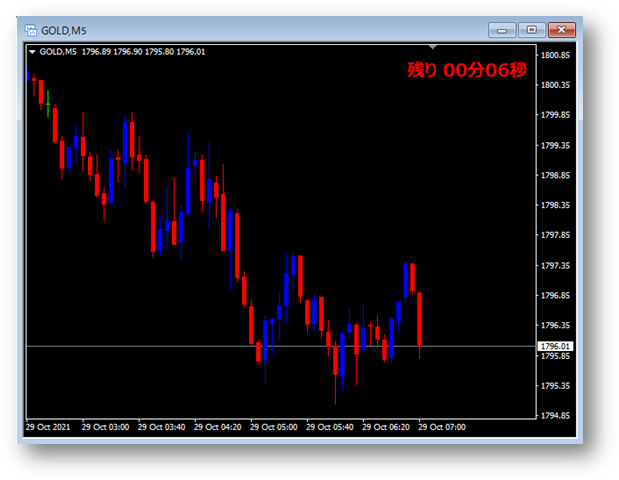The width and height of the screenshot is (619, 480).
Task: Click the 1795.85 price scale label
Action: click(x=555, y=356)
